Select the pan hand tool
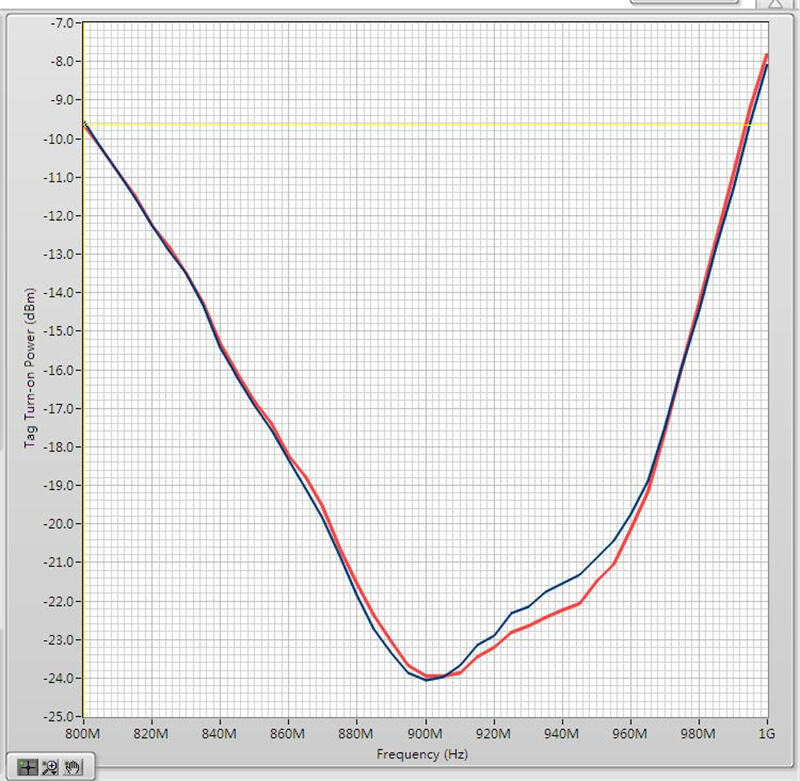Screen dimensions: 800x781 coord(72,767)
